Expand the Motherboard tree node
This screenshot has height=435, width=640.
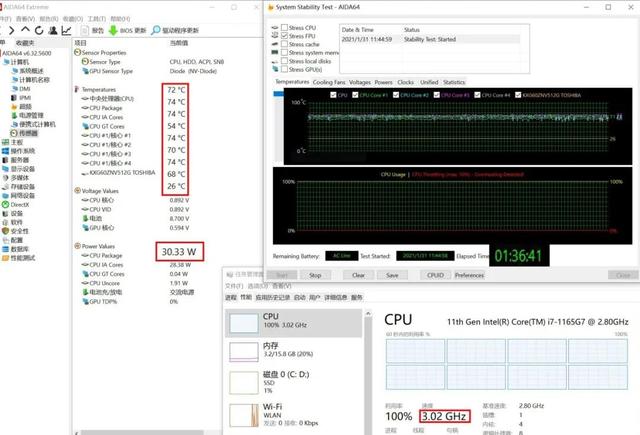coord(4,142)
